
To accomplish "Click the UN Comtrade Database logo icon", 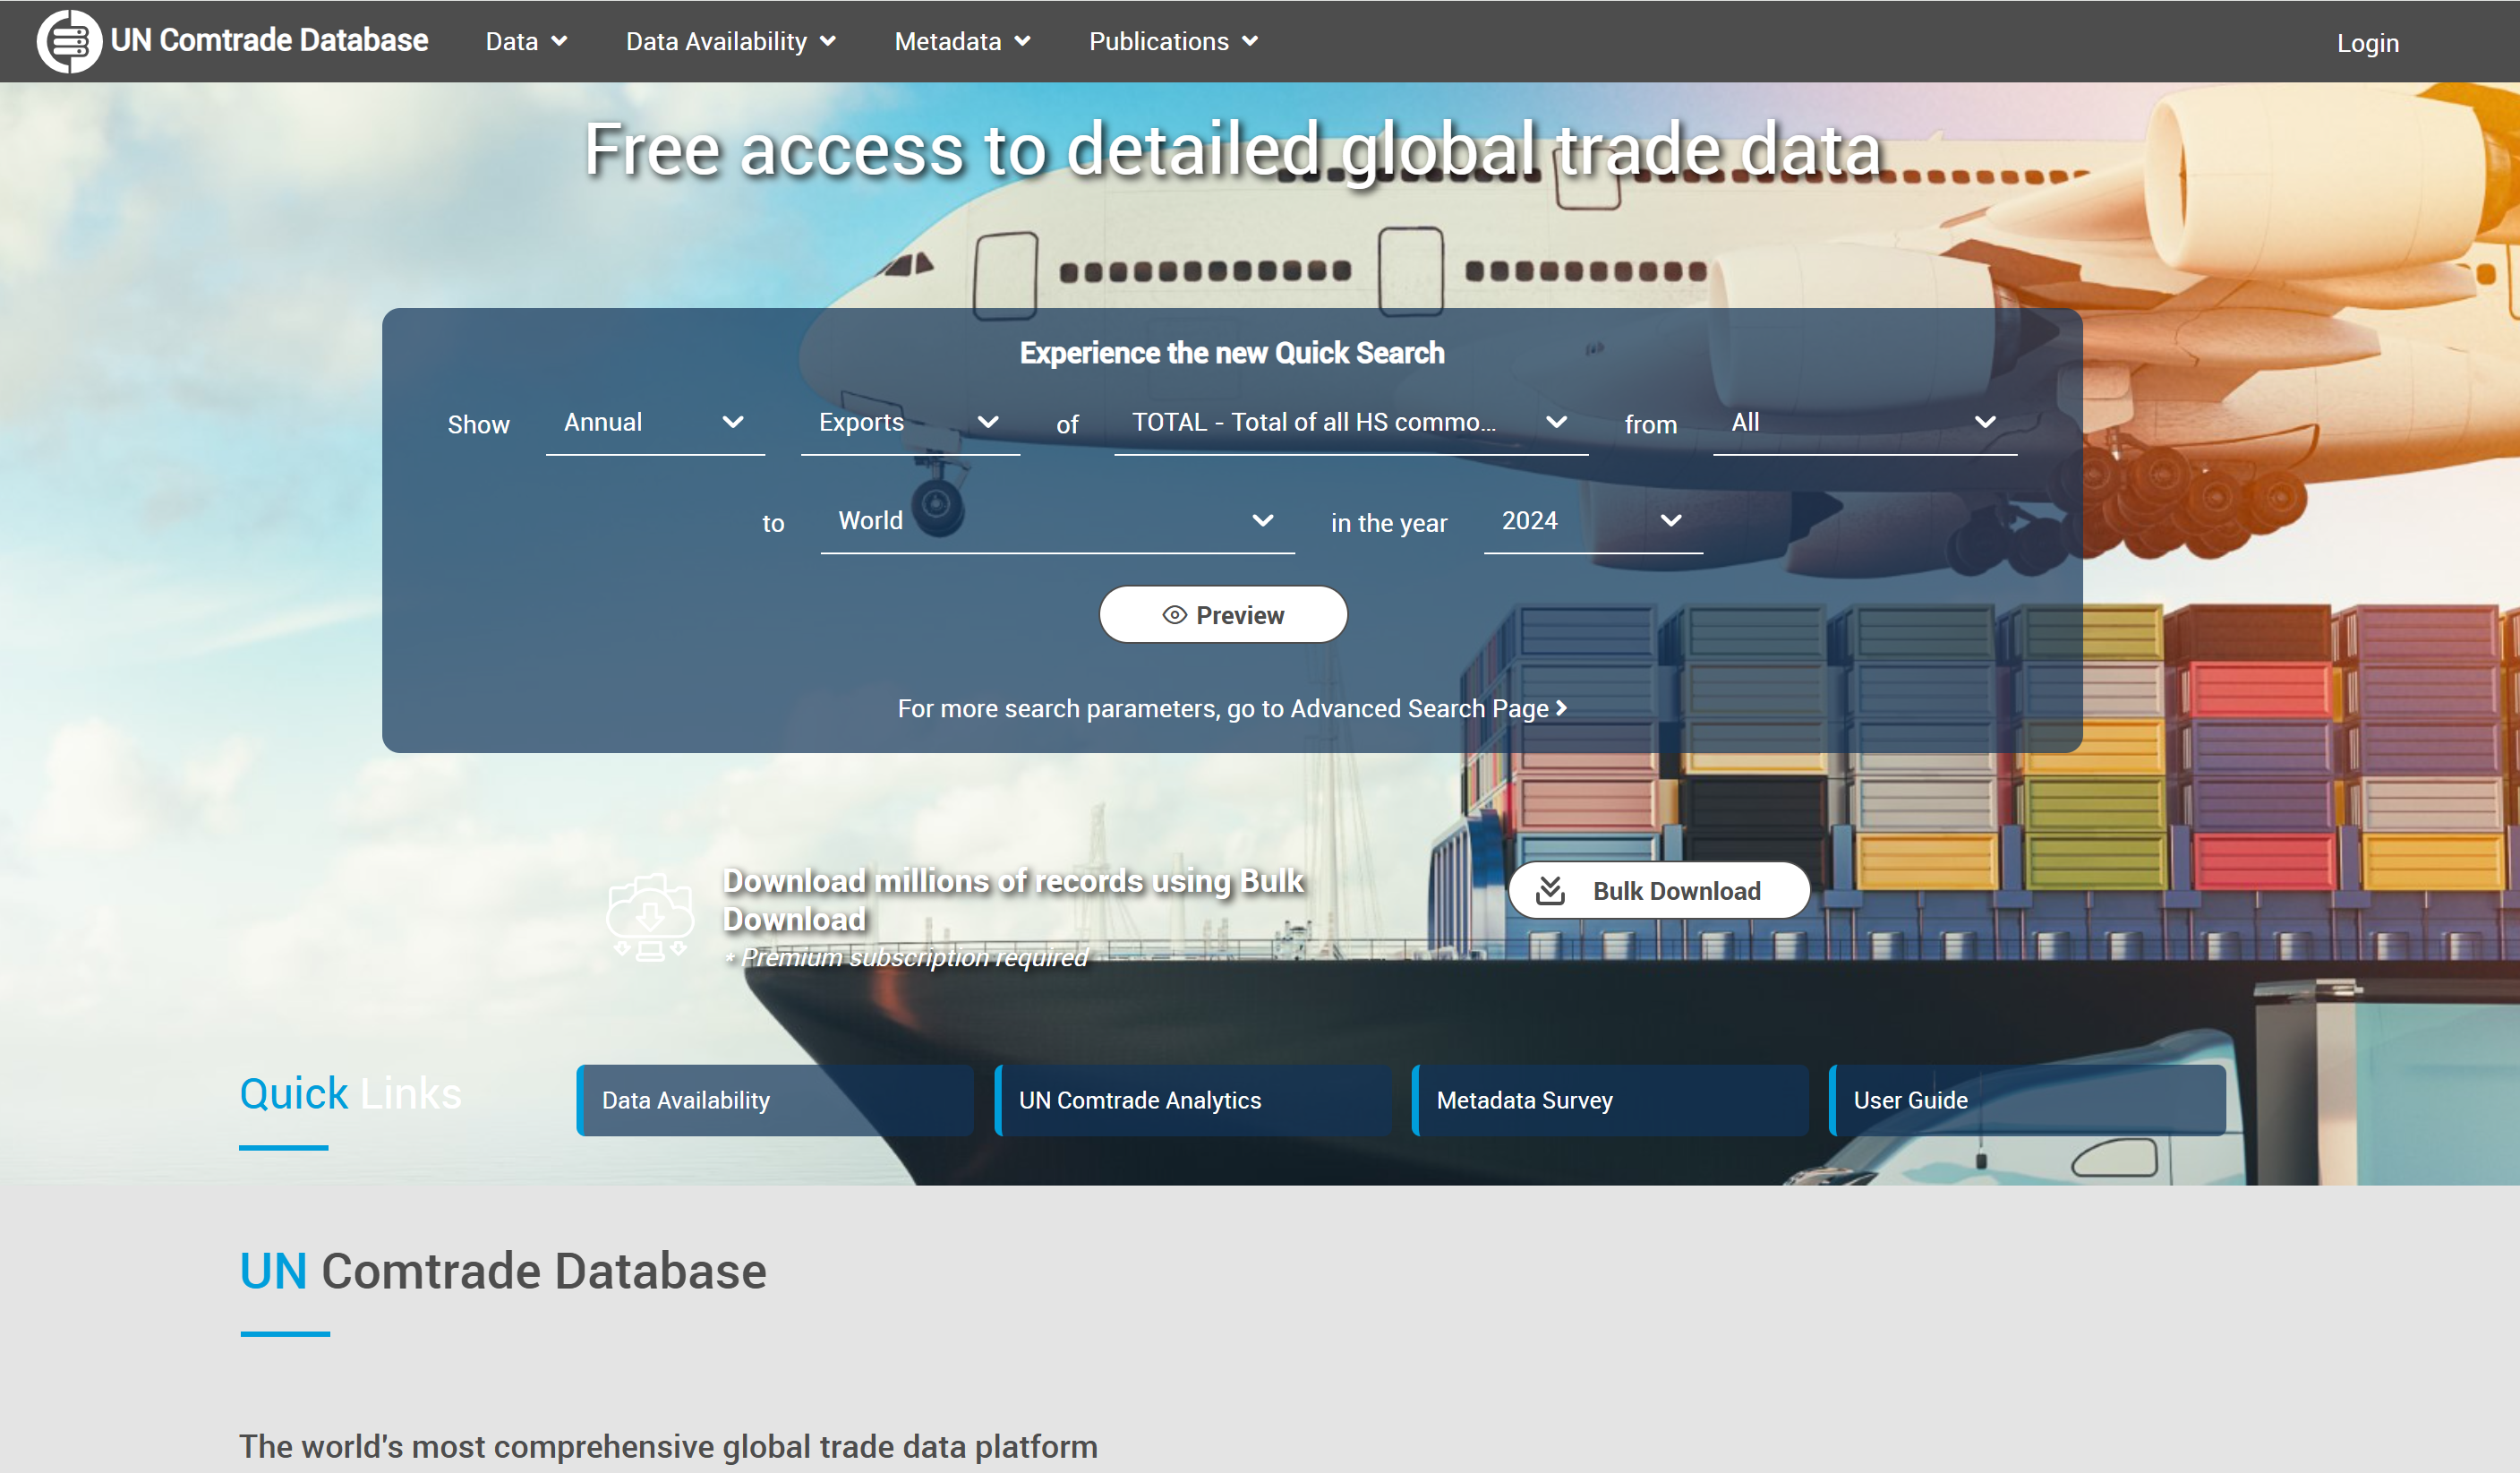I will coord(69,41).
